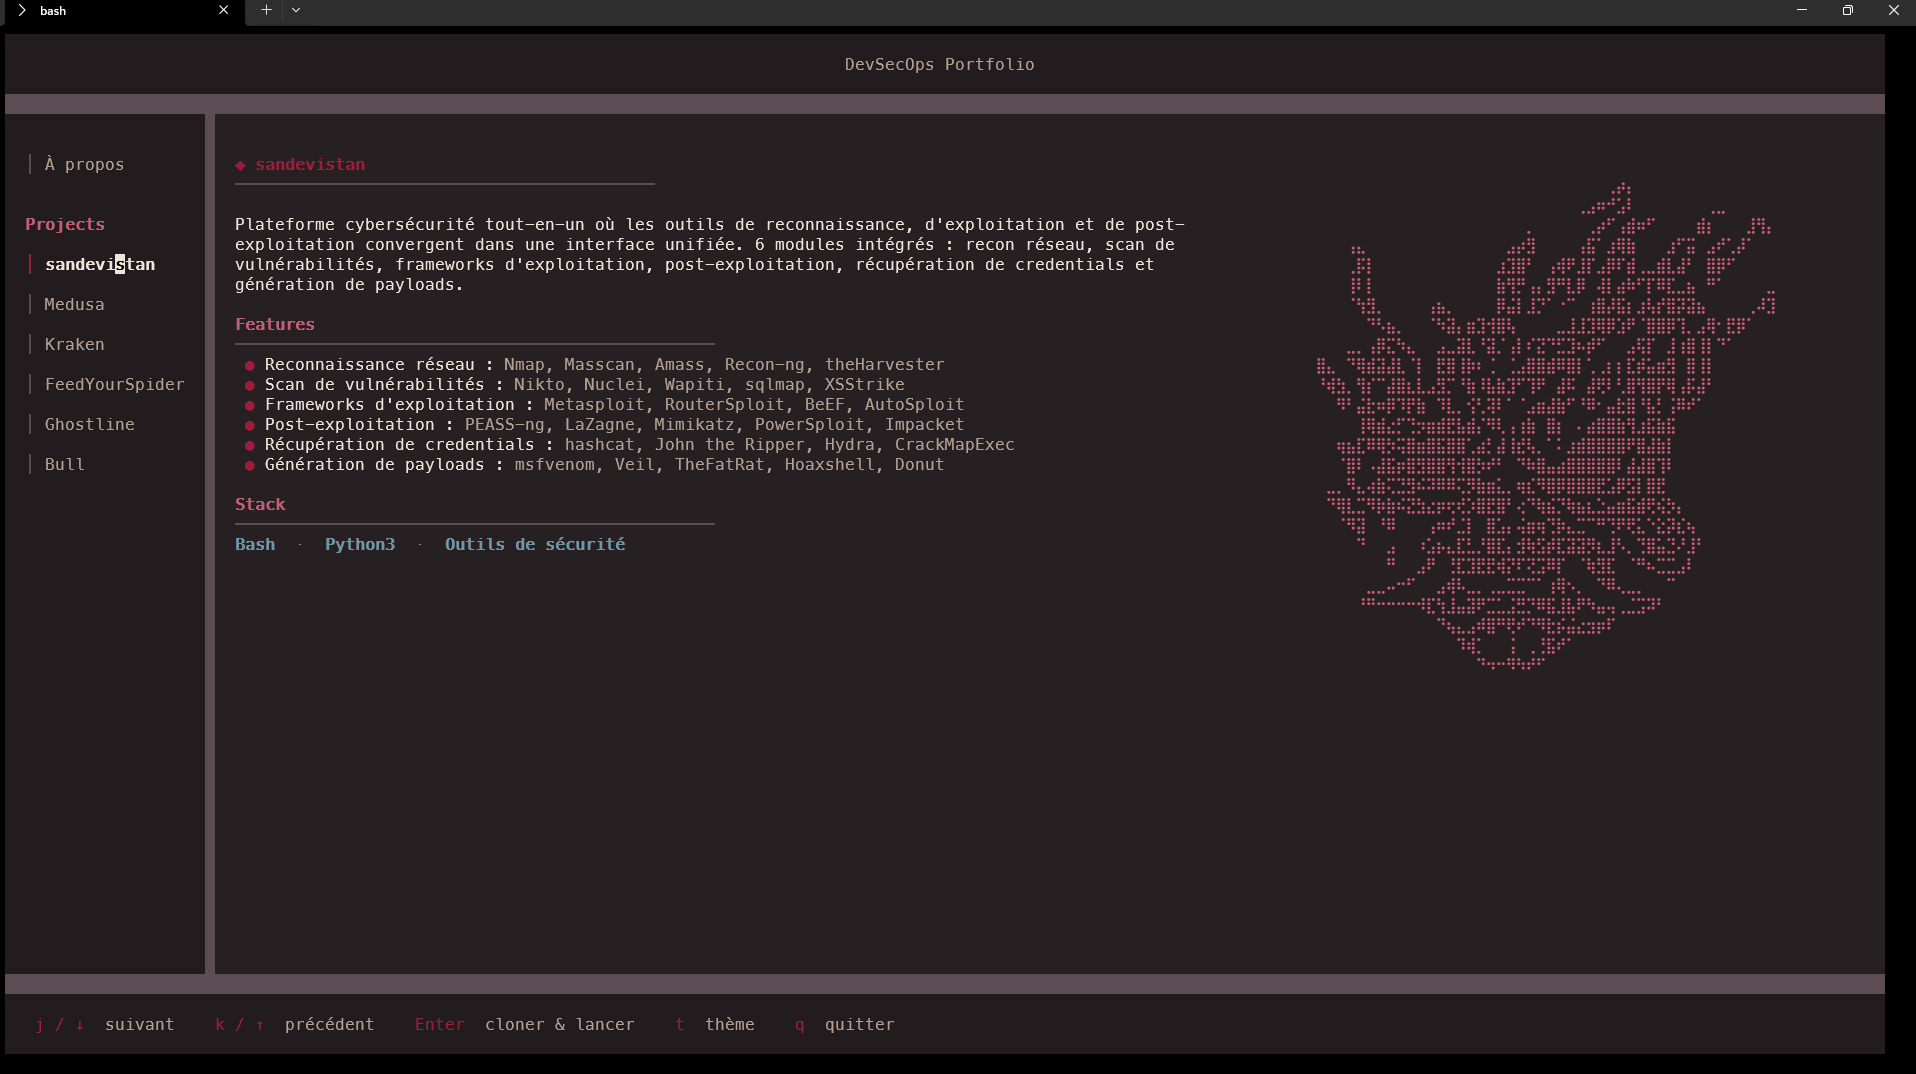Image resolution: width=1916 pixels, height=1074 pixels.
Task: Select the Bull project
Action: click(x=64, y=464)
